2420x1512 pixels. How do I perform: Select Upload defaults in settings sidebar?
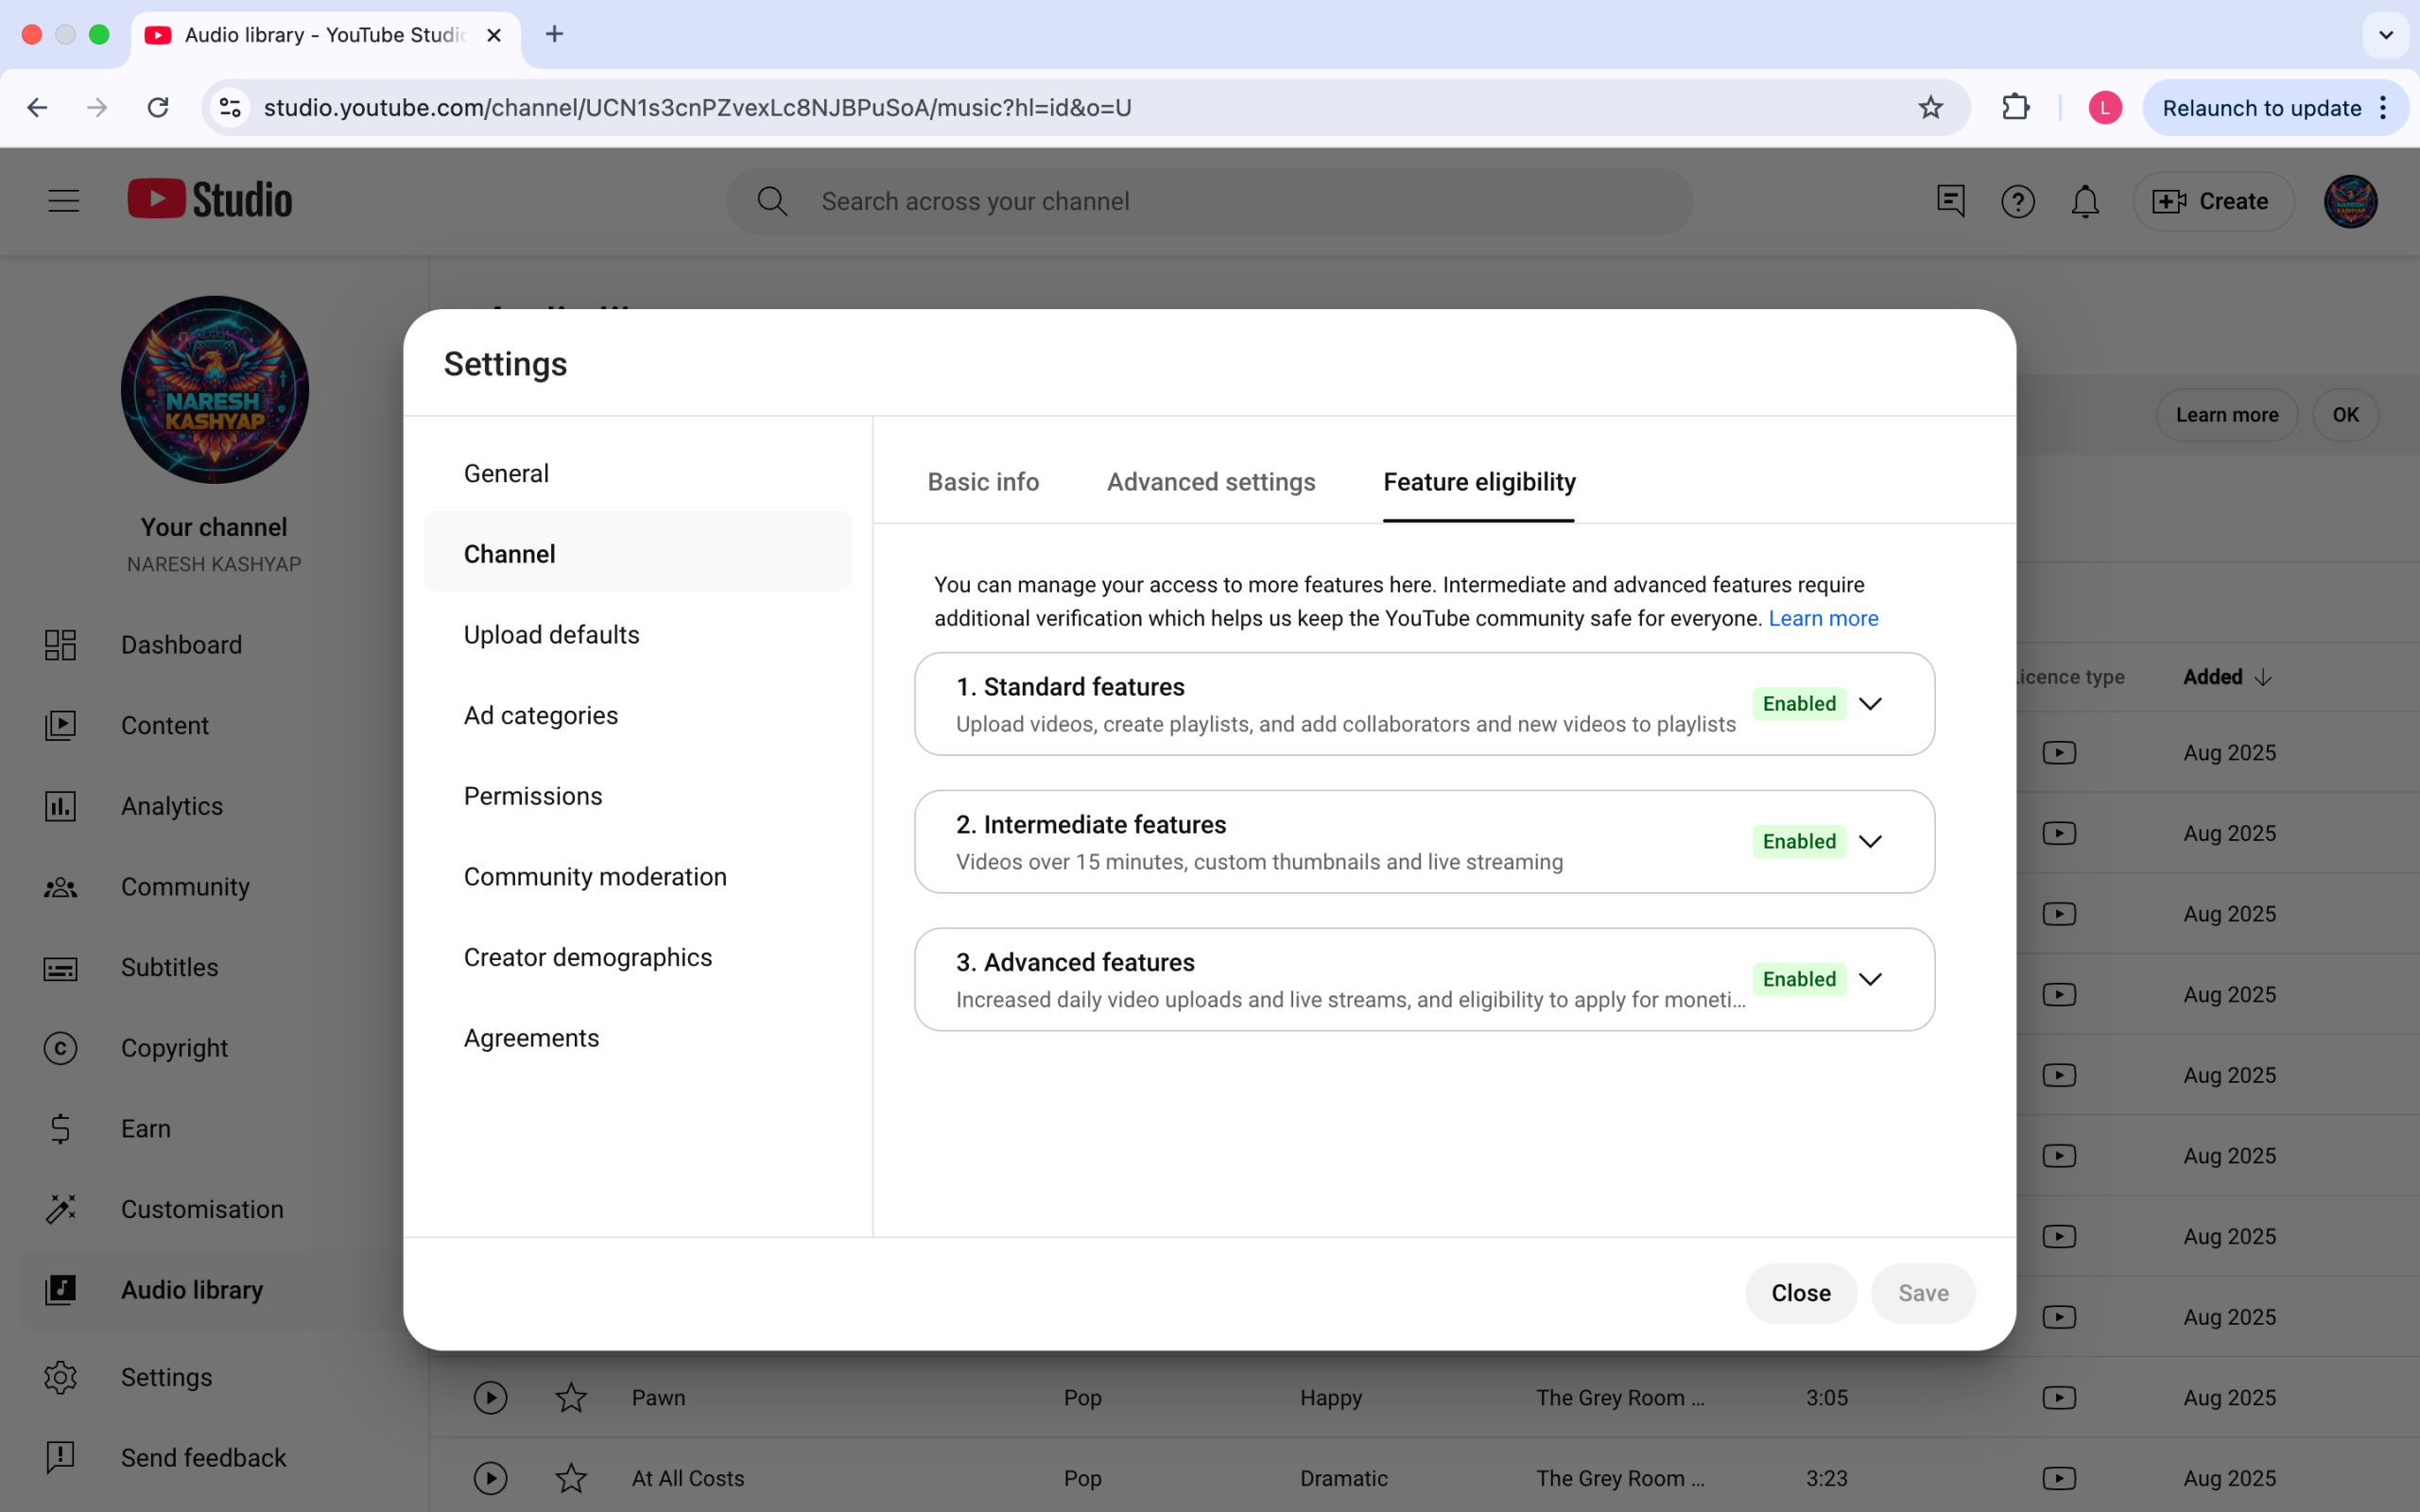(551, 635)
